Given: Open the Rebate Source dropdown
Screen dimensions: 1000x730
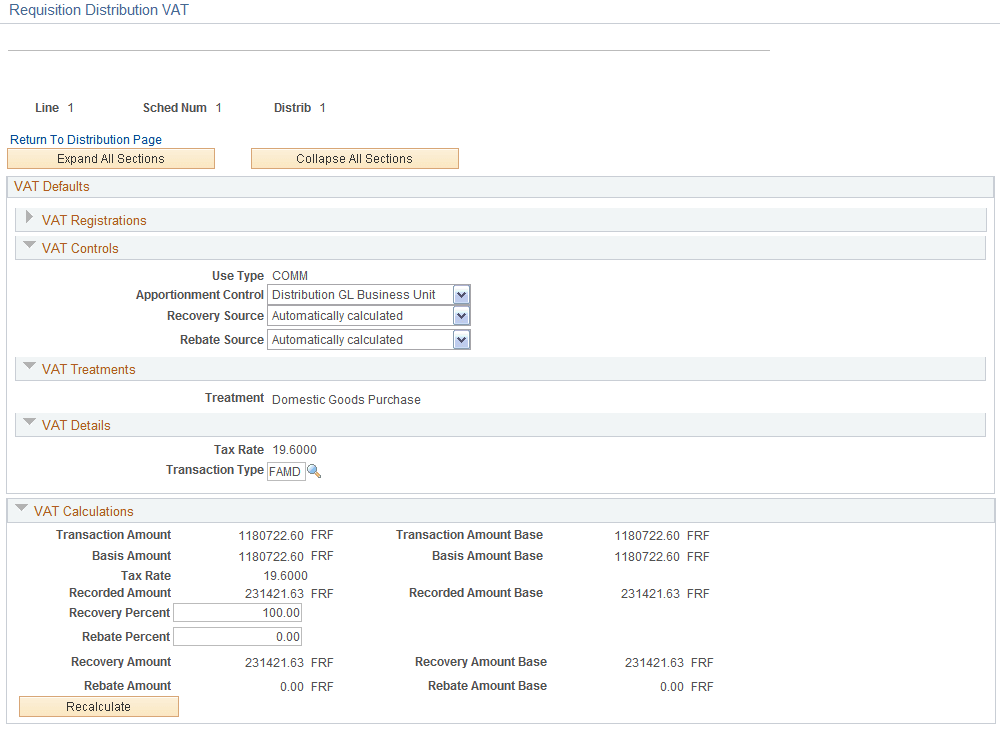Looking at the screenshot, I should (461, 340).
